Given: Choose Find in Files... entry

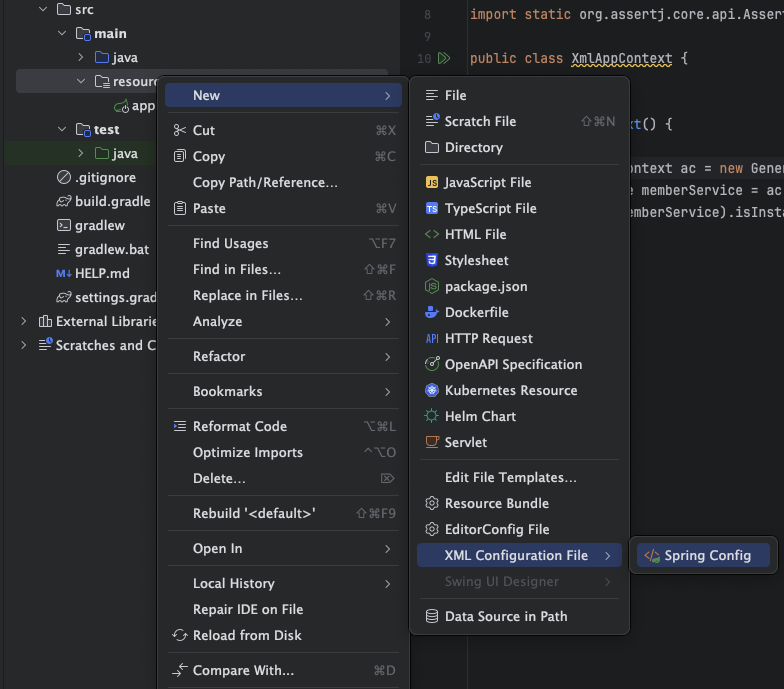Looking at the screenshot, I should (x=284, y=270).
